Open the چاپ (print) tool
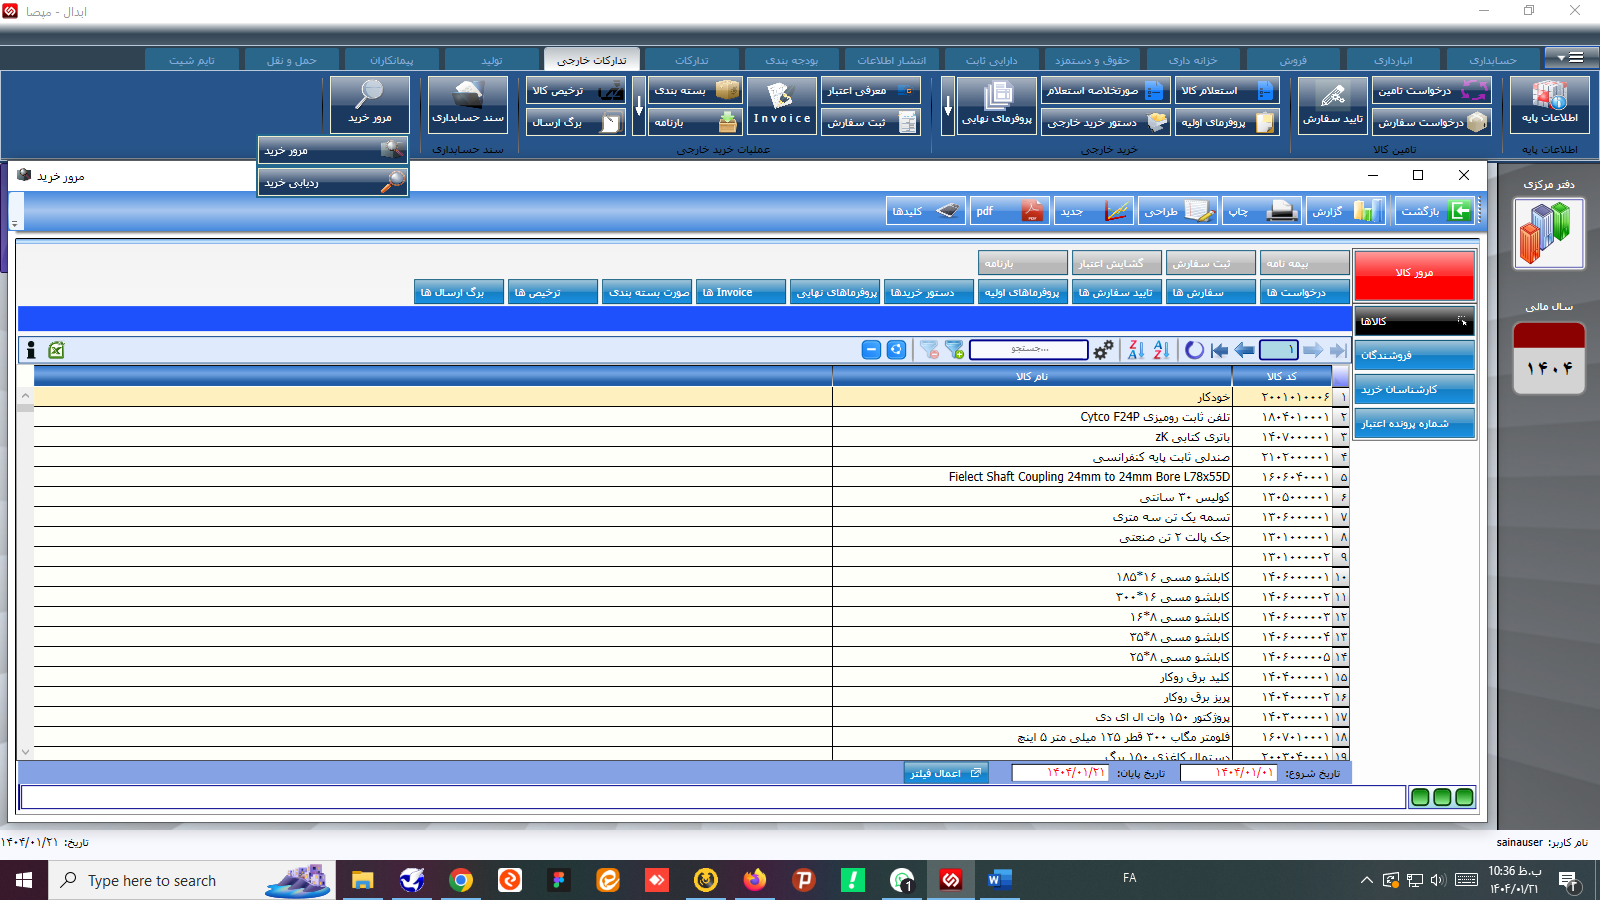The width and height of the screenshot is (1600, 900). click(x=1262, y=211)
